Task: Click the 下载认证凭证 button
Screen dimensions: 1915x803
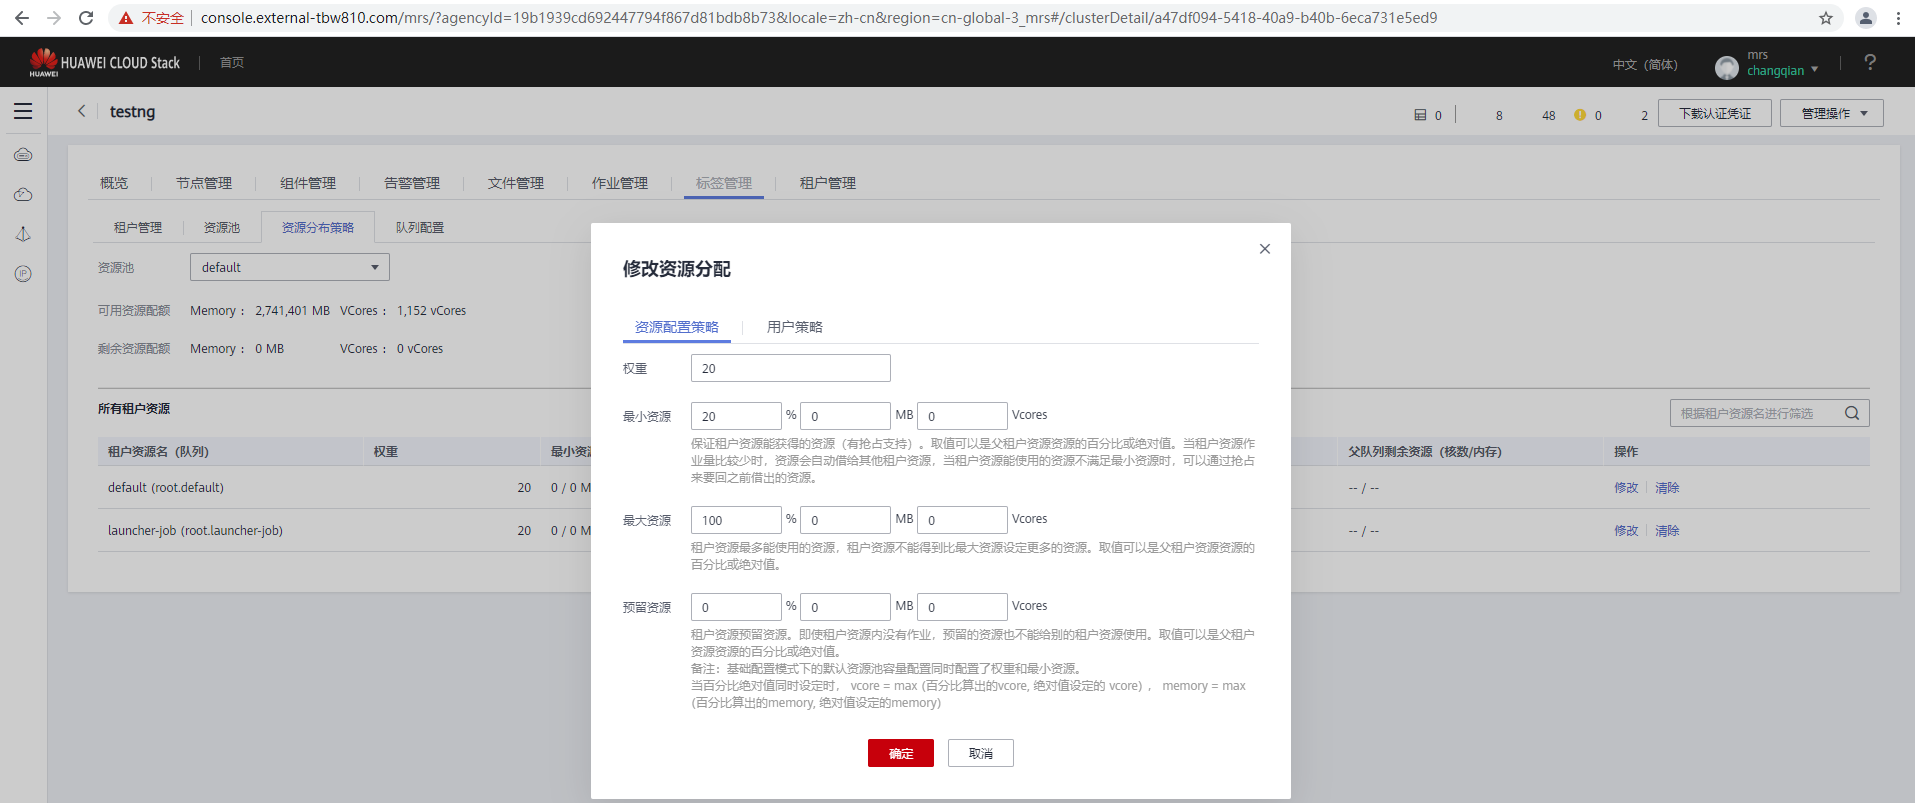Action: [1715, 113]
